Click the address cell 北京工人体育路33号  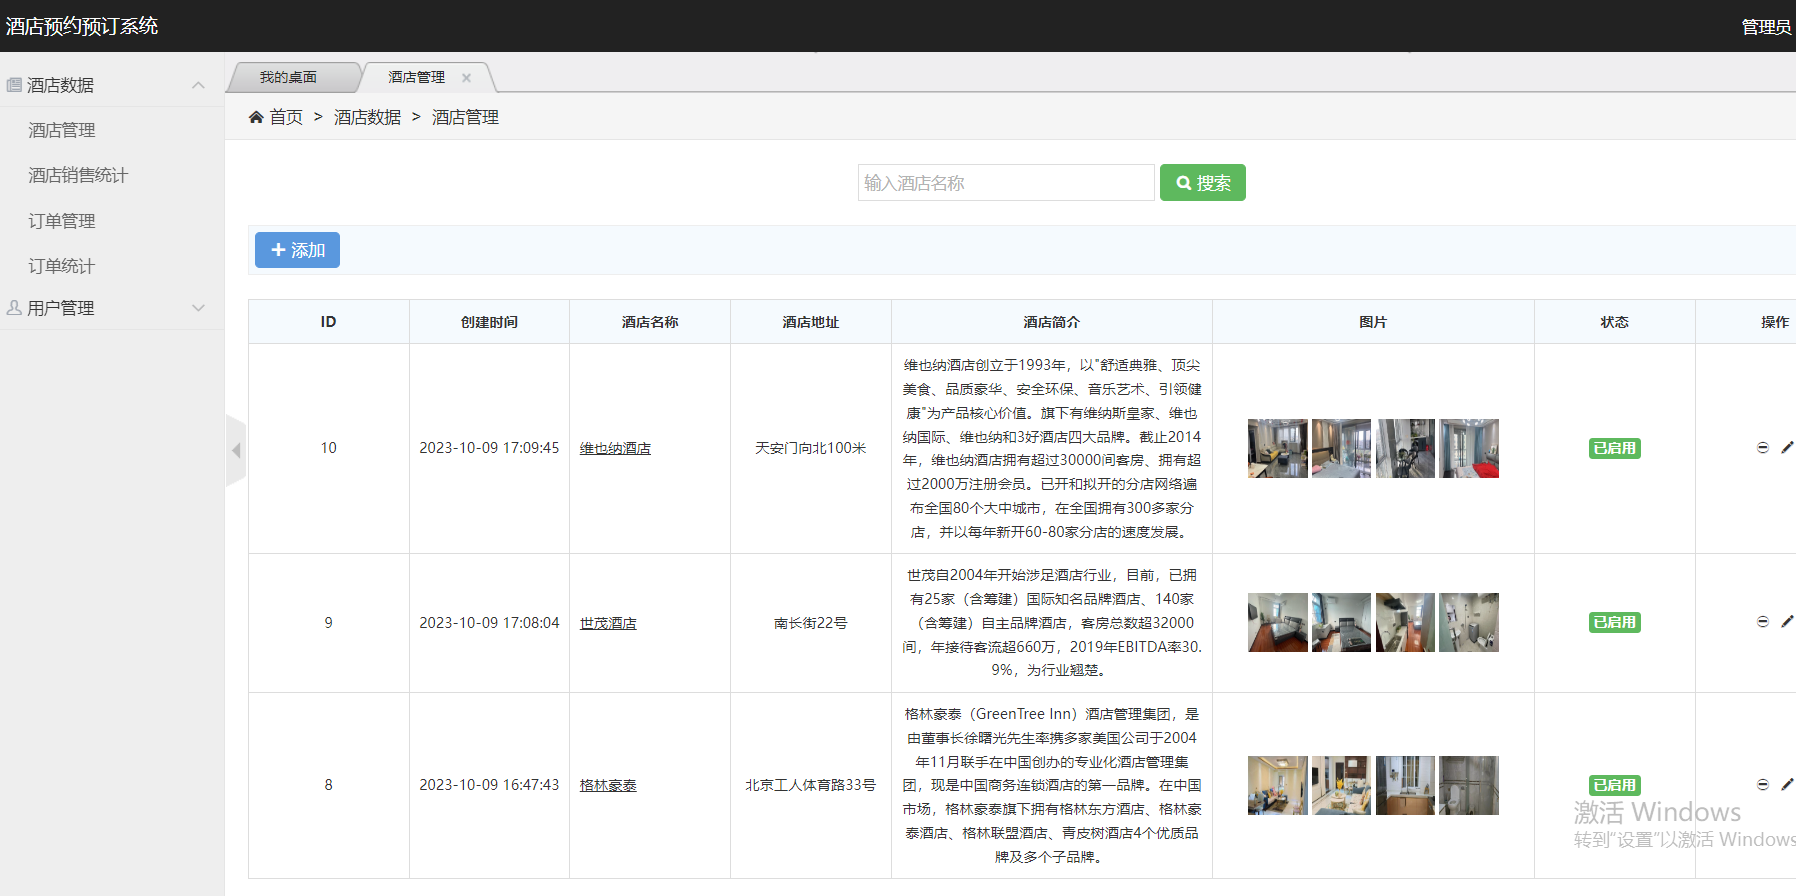coord(811,785)
